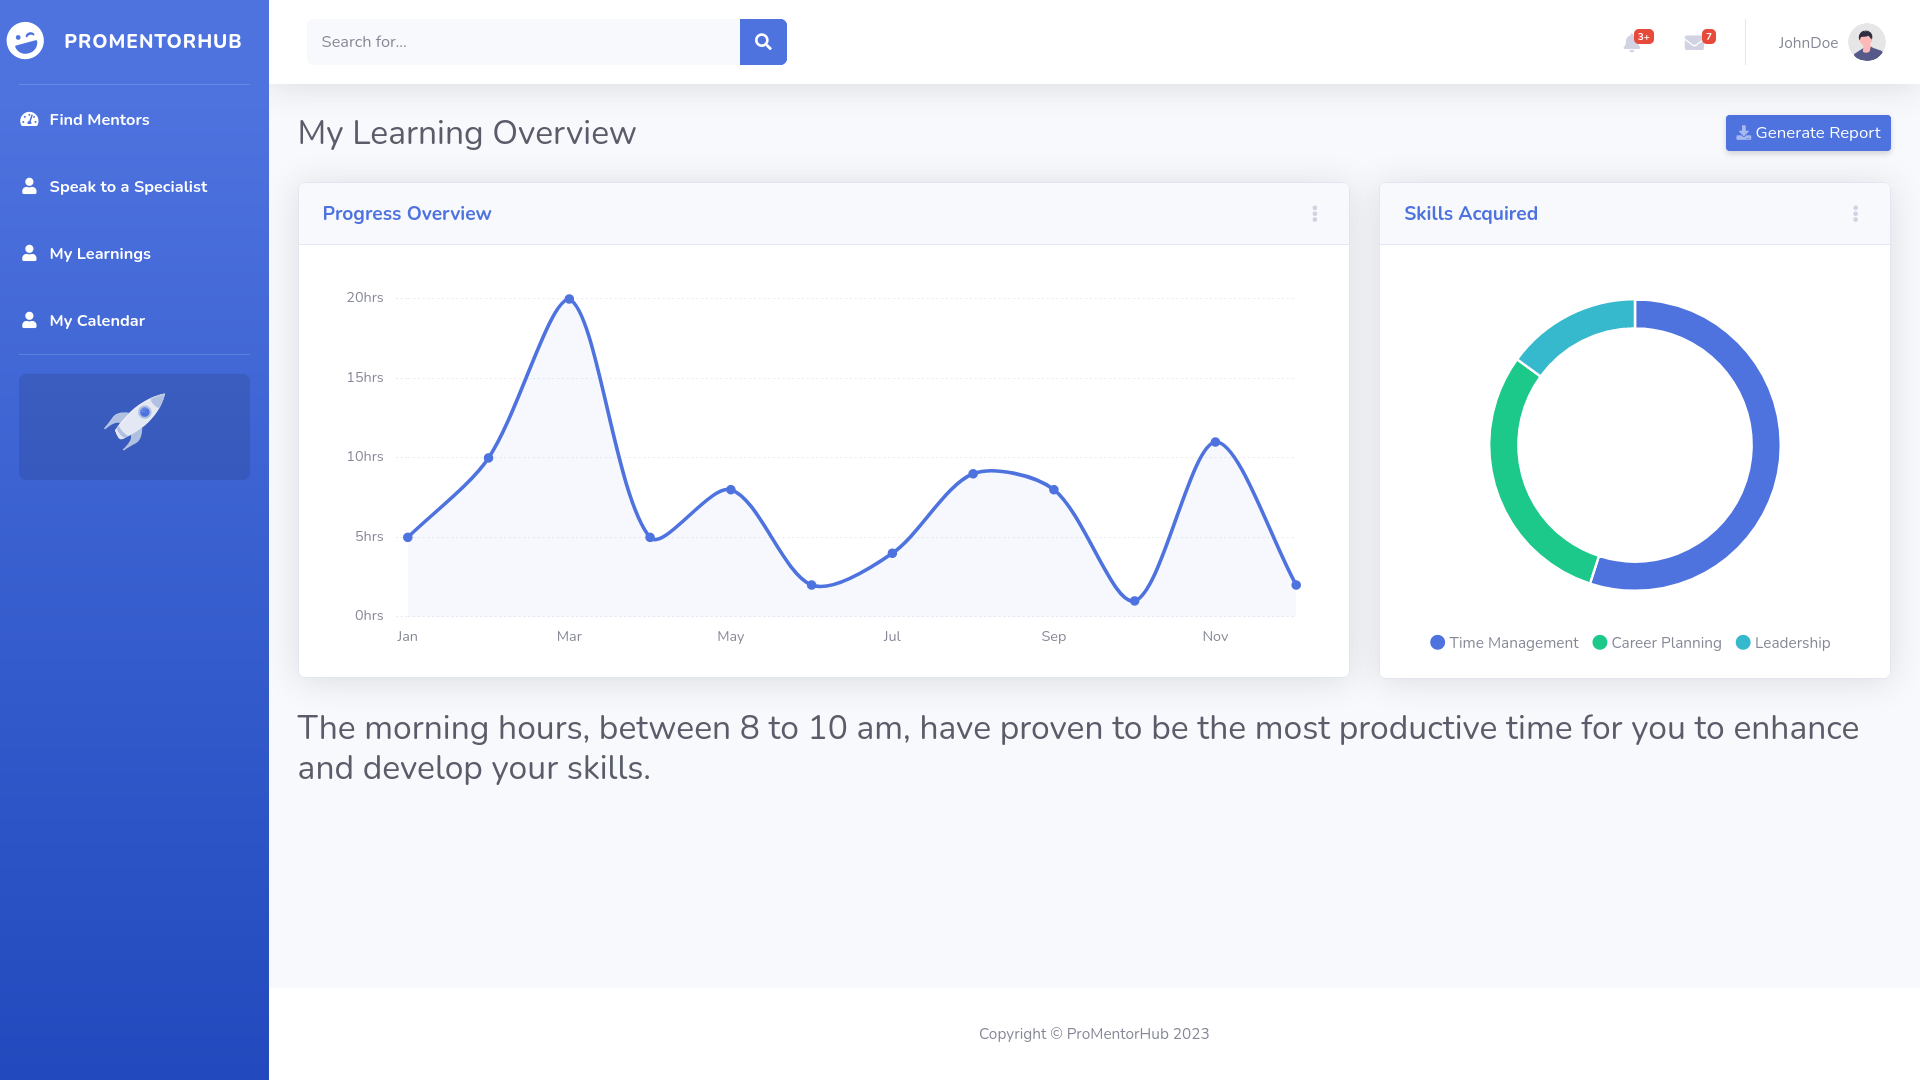Click the My Calendar person icon
The height and width of the screenshot is (1080, 1920).
pos(30,321)
